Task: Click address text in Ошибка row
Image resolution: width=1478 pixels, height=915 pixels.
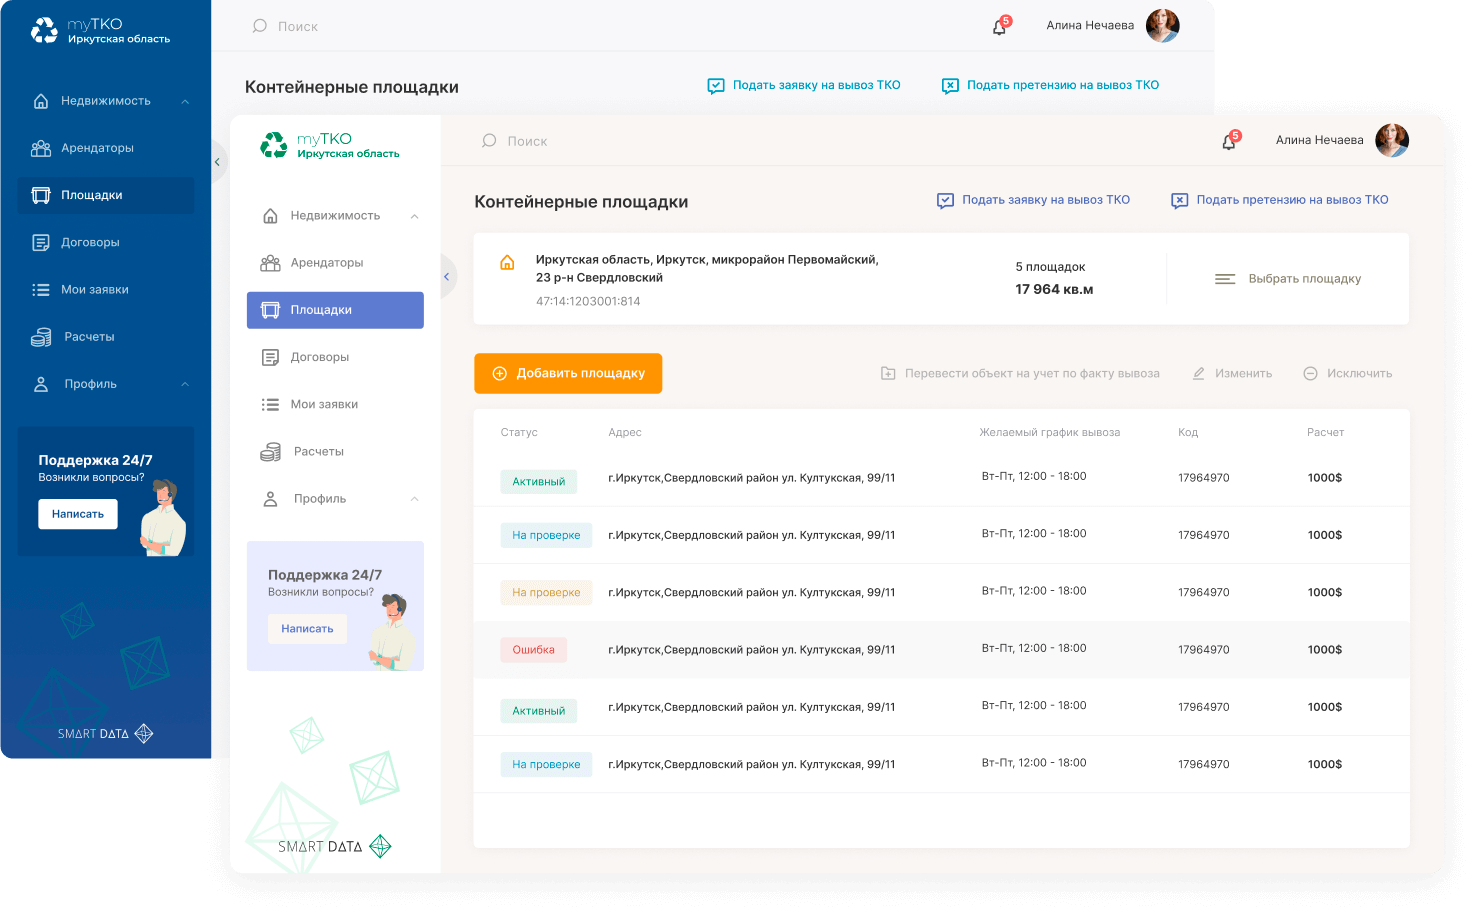Action: pos(752,650)
